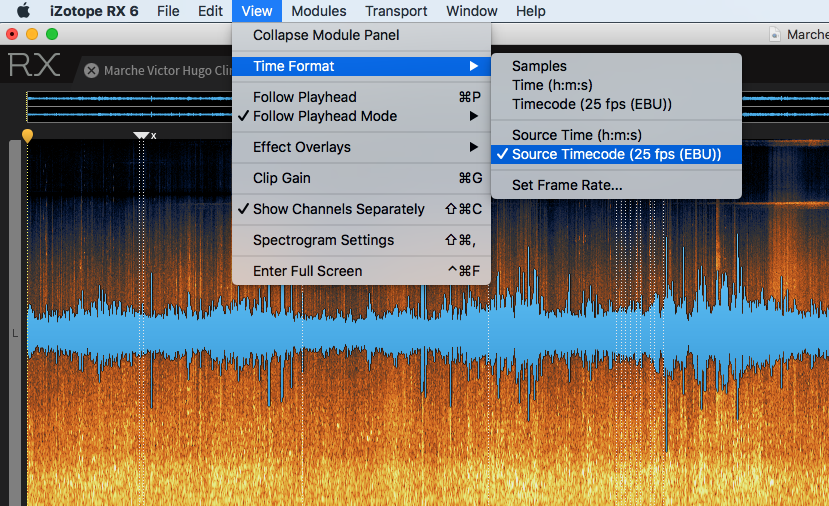Open the Help menu

531,11
